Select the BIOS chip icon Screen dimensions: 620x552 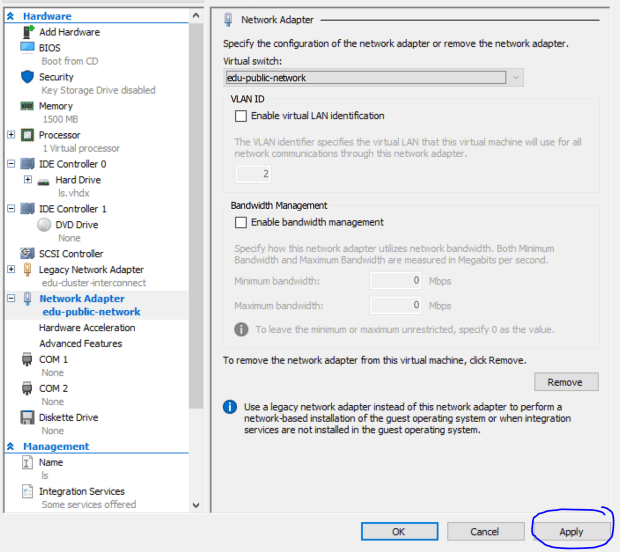coord(27,47)
